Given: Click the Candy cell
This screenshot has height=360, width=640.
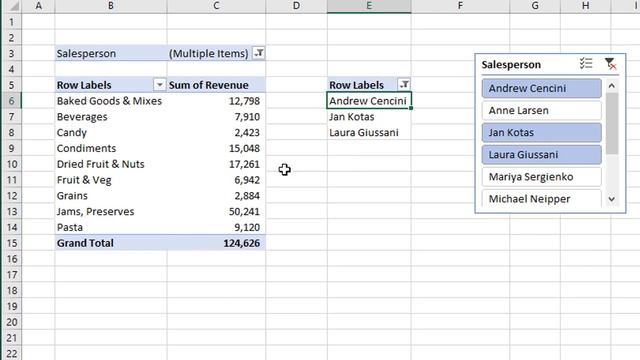Looking at the screenshot, I should pos(111,132).
